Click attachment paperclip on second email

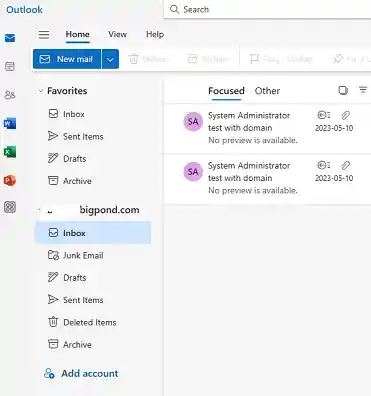point(346,165)
